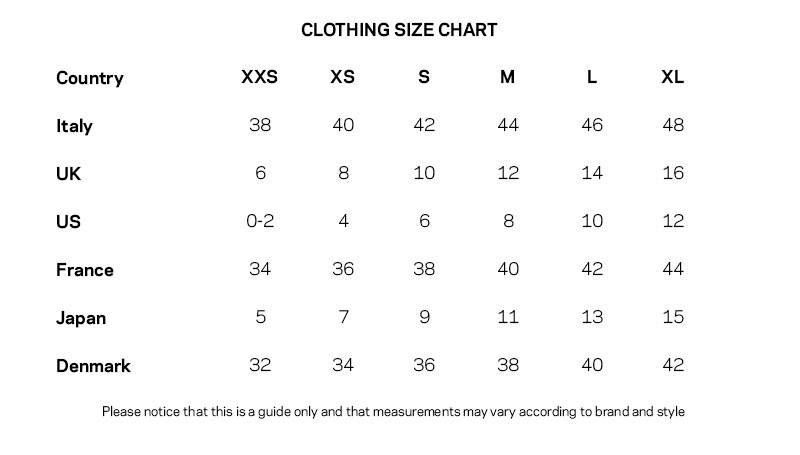Click the Italy row label
The width and height of the screenshot is (800, 455).
[x=74, y=126]
